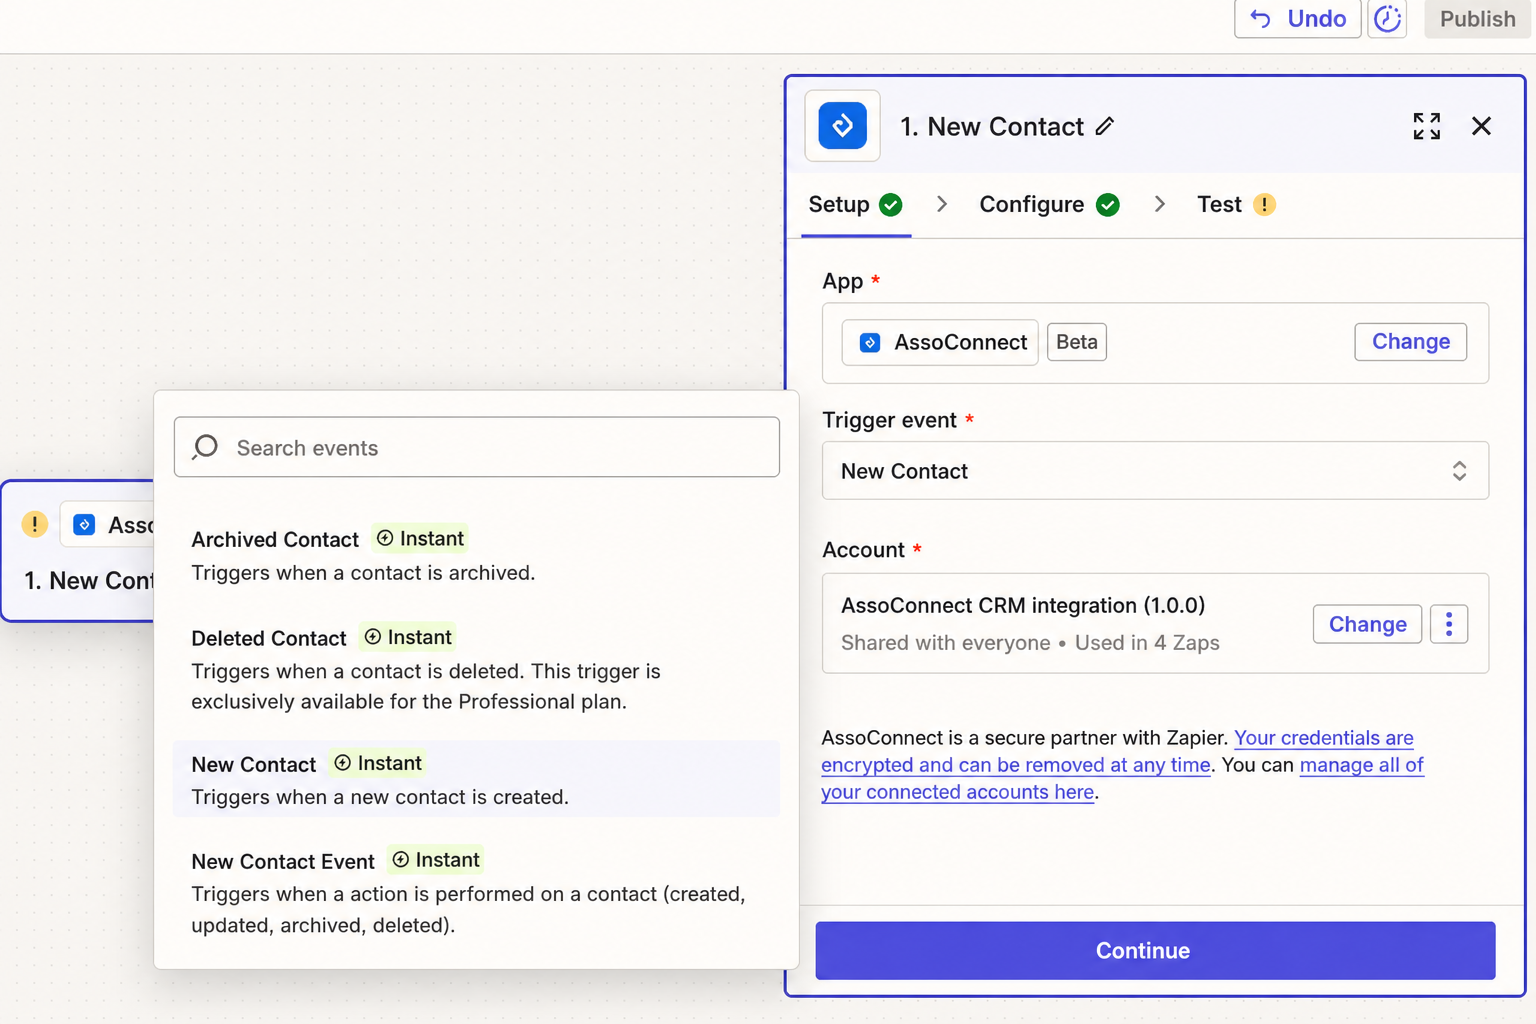The image size is (1536, 1024).
Task: Expand the step panel to full screen
Action: 1427,126
